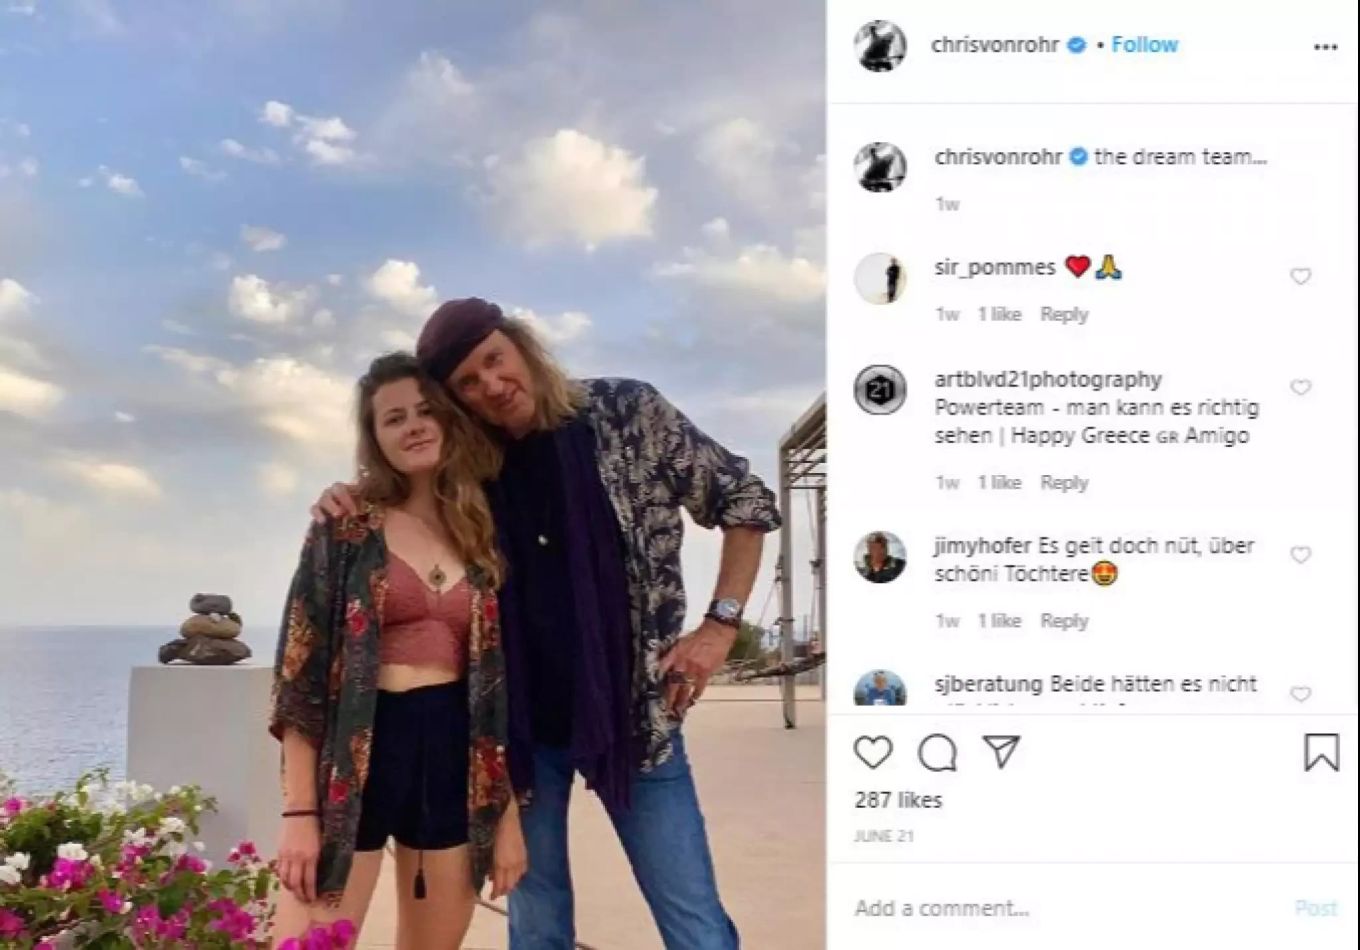1360x950 pixels.
Task: Like artblvd21photography comment
Action: click(1300, 387)
